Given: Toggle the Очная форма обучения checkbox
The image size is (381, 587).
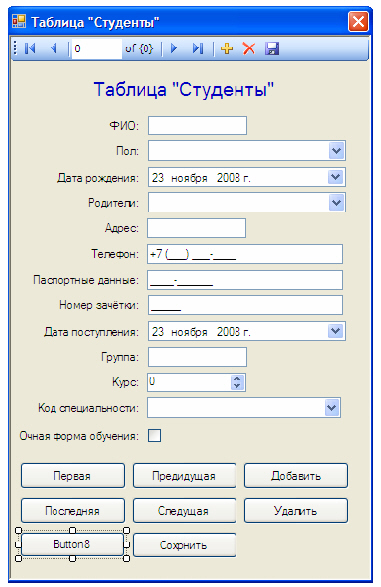Looking at the screenshot, I should point(155,436).
